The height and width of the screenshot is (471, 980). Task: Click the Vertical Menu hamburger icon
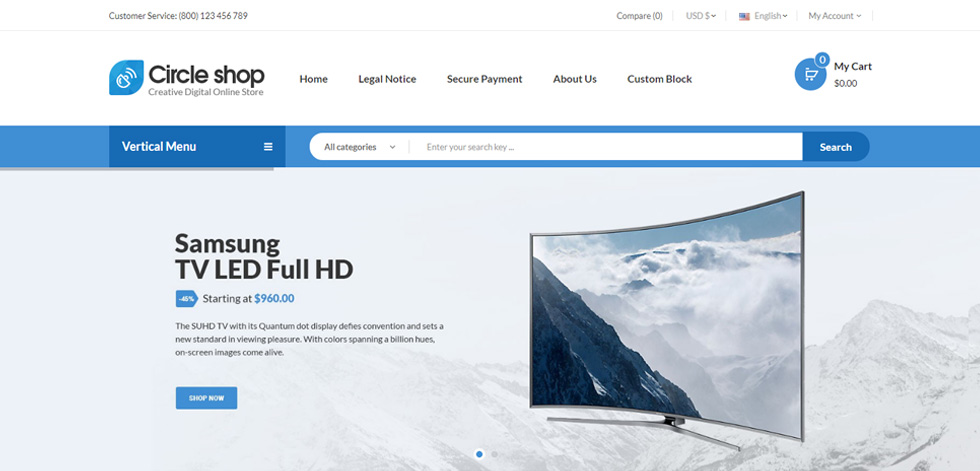pyautogui.click(x=268, y=147)
